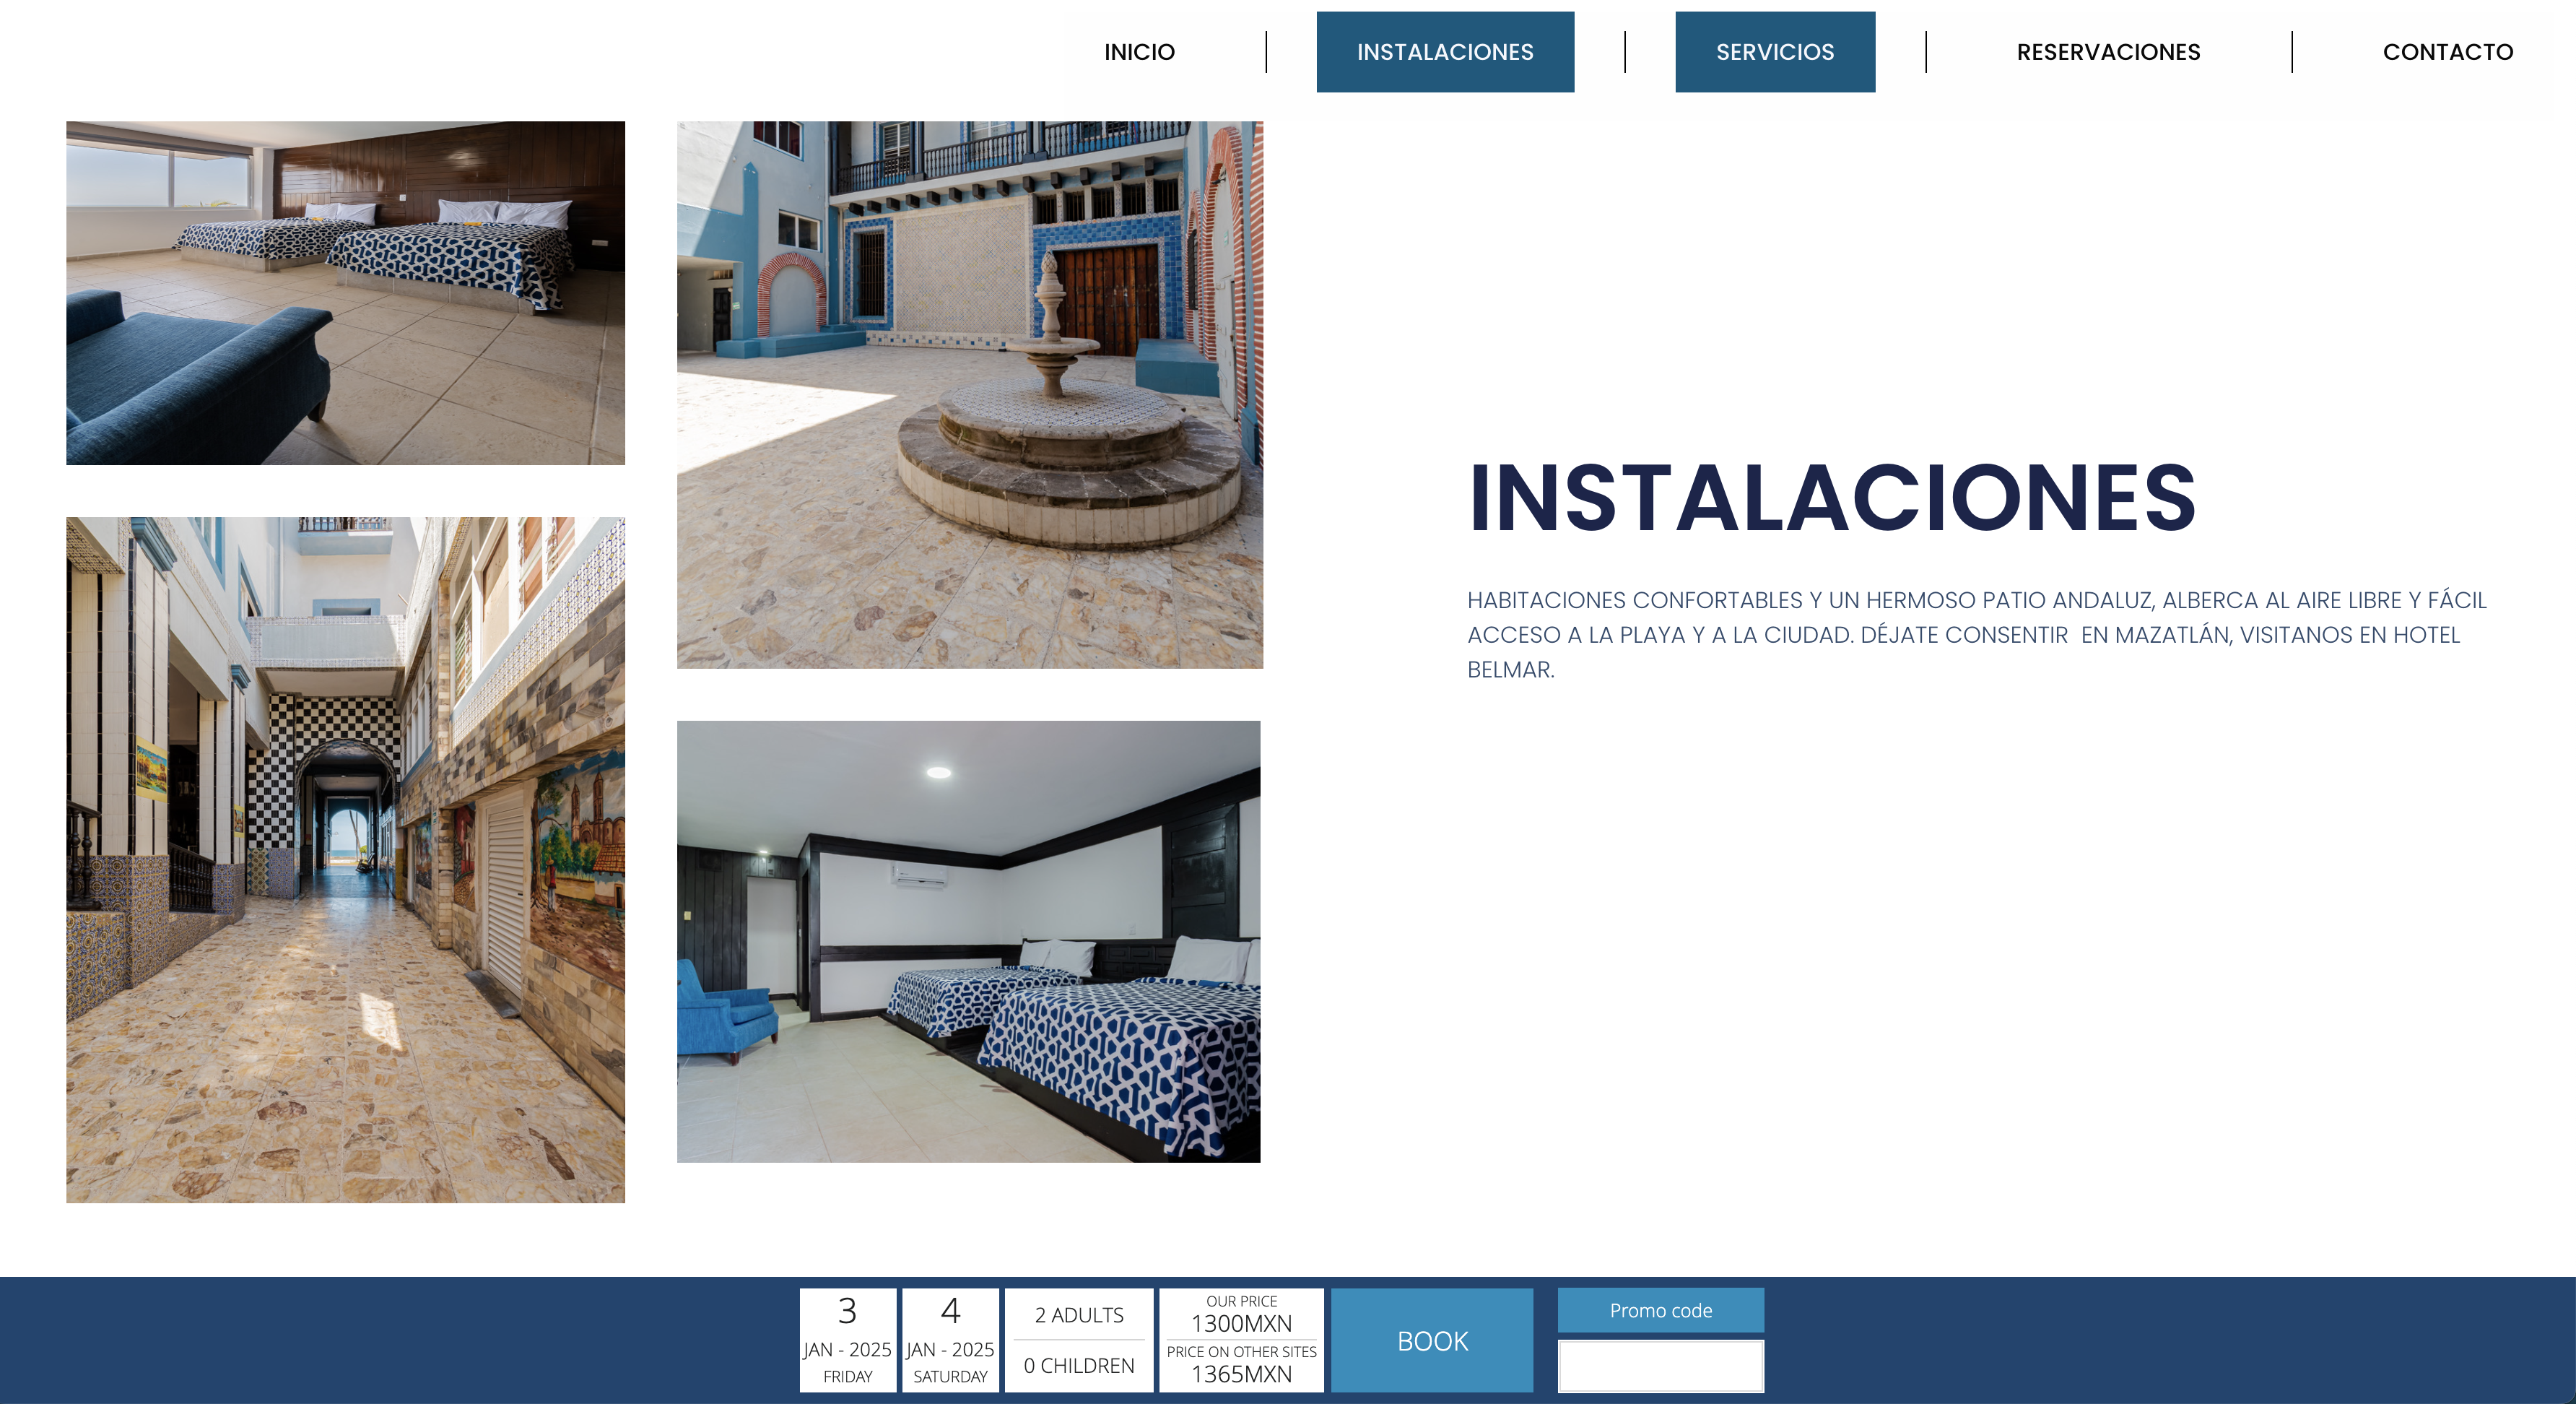Open the RESERVACIONES page

point(2108,52)
